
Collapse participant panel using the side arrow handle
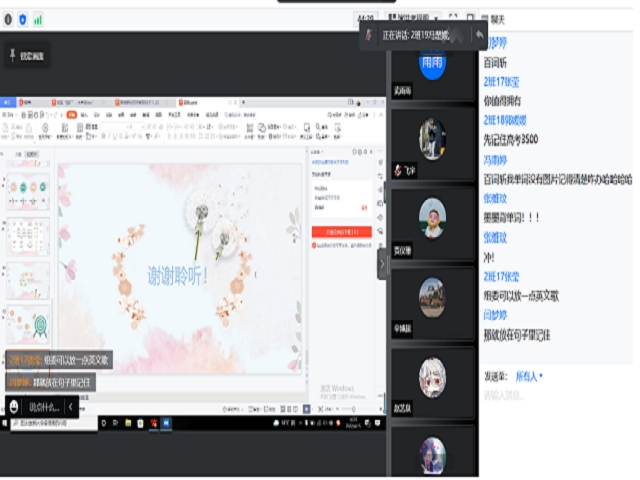click(381, 264)
